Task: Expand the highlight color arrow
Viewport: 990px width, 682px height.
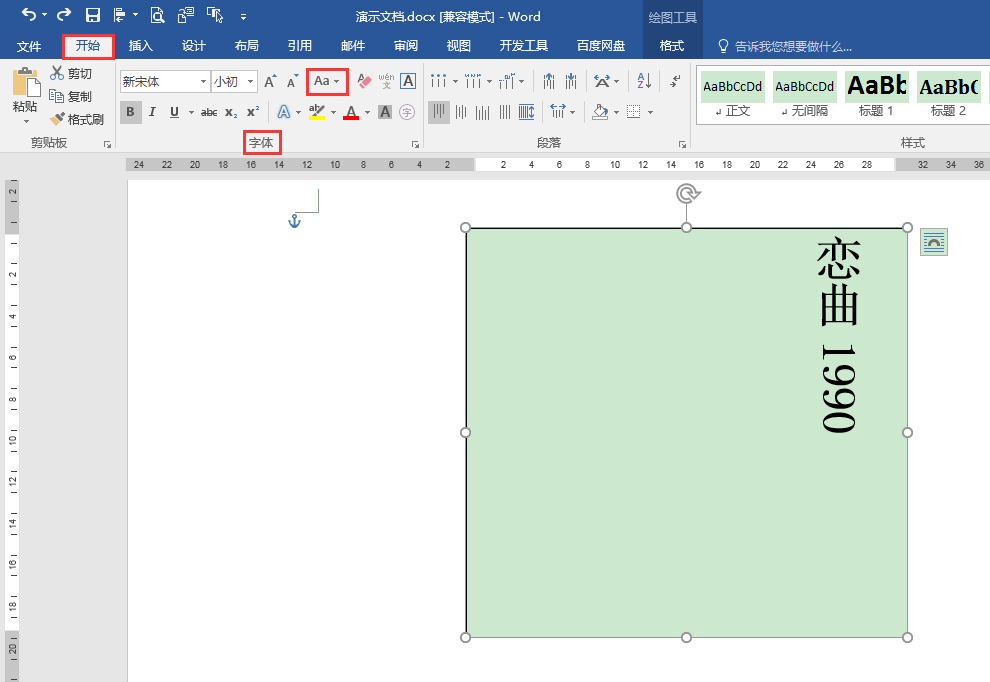Action: (x=333, y=112)
